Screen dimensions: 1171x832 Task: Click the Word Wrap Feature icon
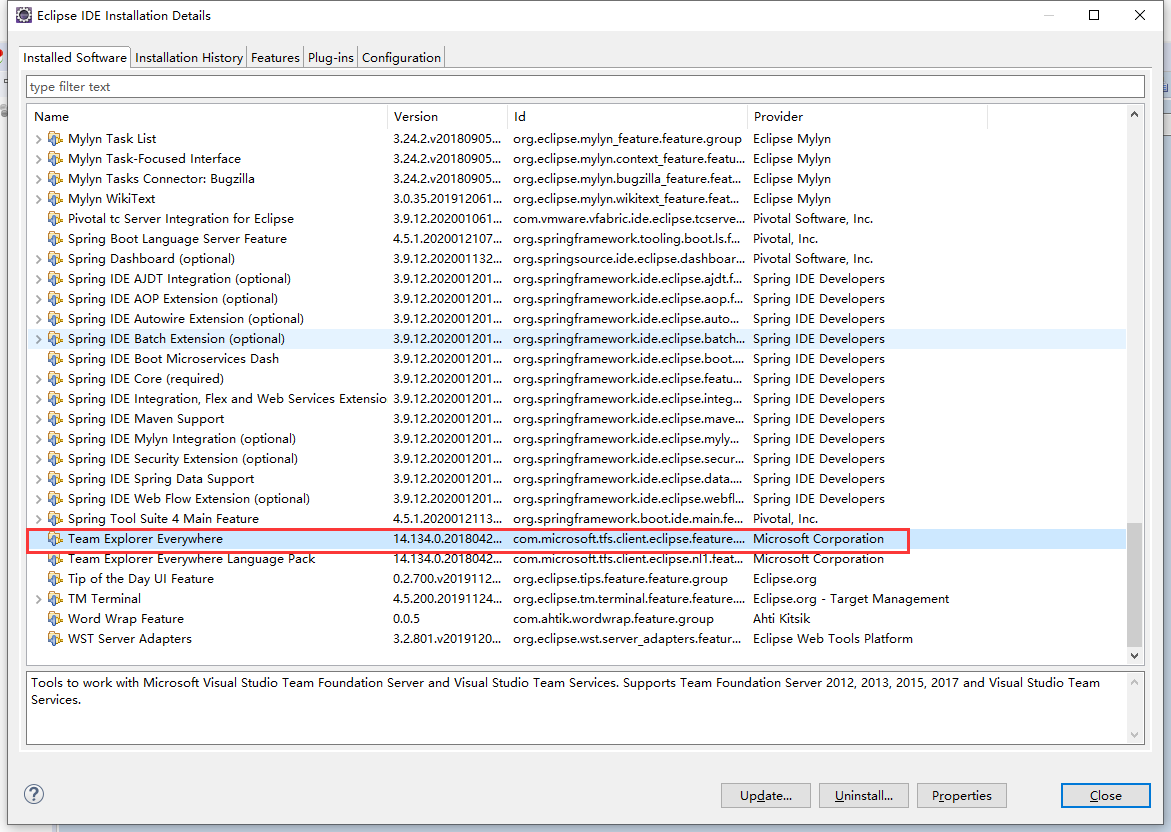[55, 618]
